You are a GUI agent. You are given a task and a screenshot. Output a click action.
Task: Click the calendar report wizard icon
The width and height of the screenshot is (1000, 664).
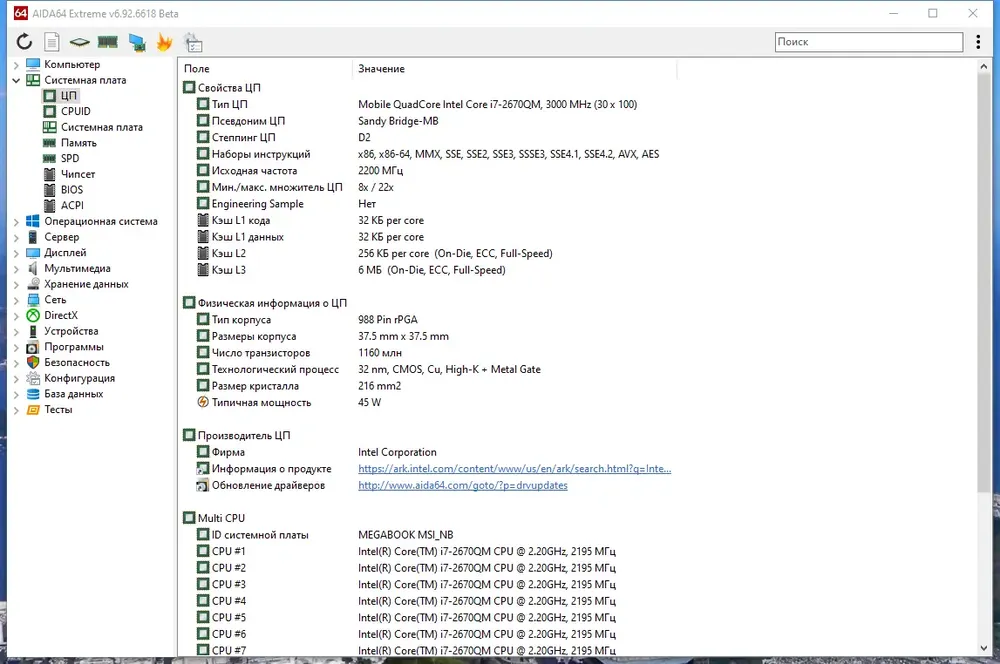[193, 43]
